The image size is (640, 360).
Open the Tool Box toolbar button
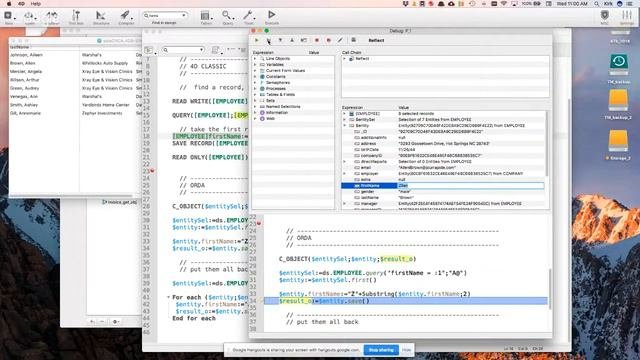click(76, 18)
